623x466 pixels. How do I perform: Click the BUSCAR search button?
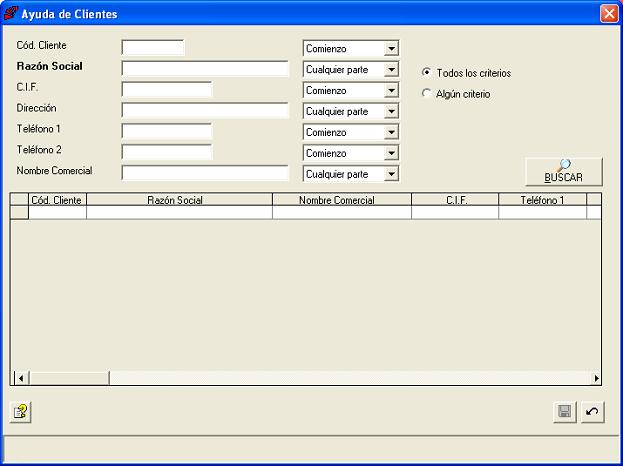point(564,172)
